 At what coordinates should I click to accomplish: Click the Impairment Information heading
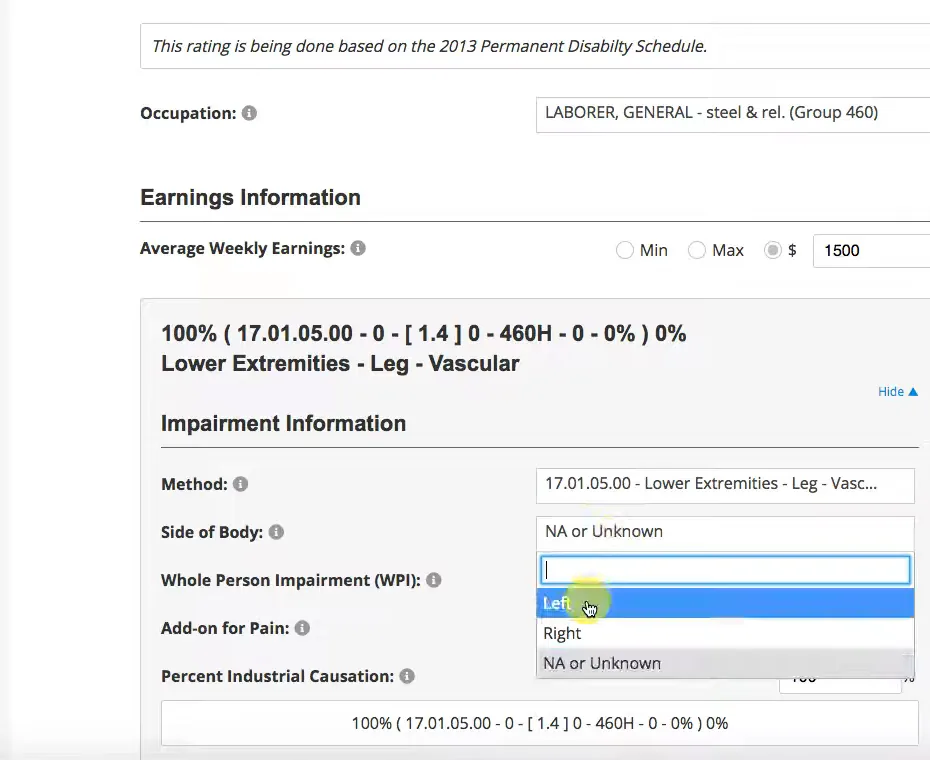click(284, 424)
